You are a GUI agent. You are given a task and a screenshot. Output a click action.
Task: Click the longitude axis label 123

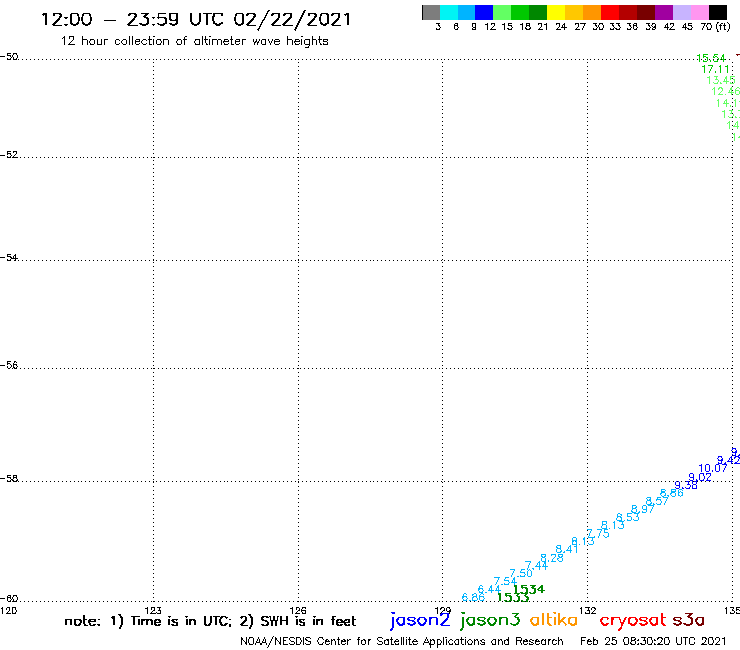153,610
